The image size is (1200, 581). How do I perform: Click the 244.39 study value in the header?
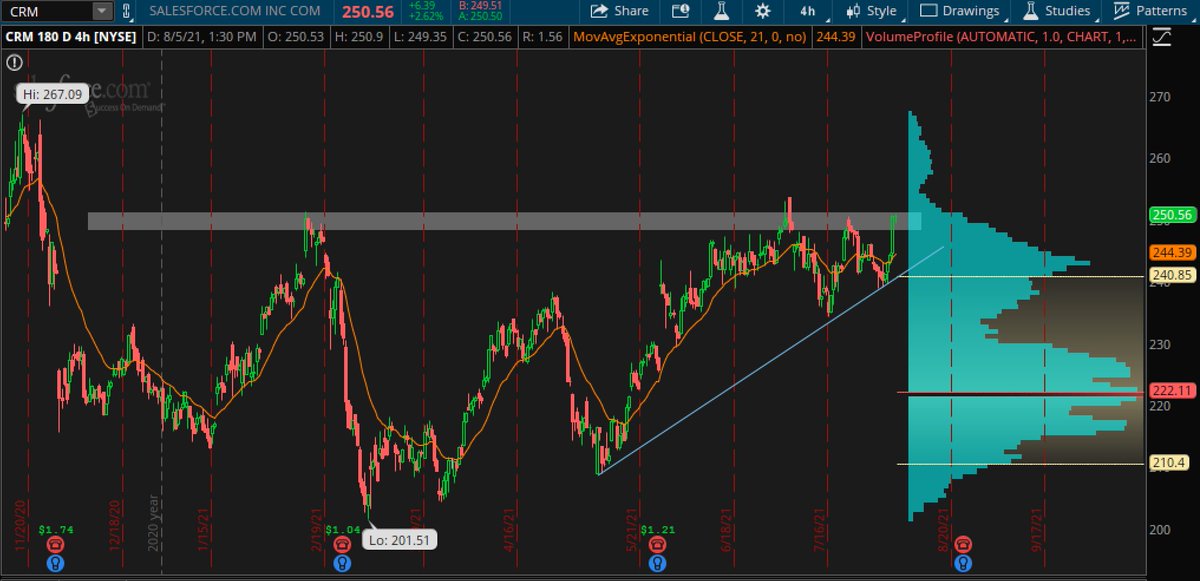pyautogui.click(x=838, y=37)
